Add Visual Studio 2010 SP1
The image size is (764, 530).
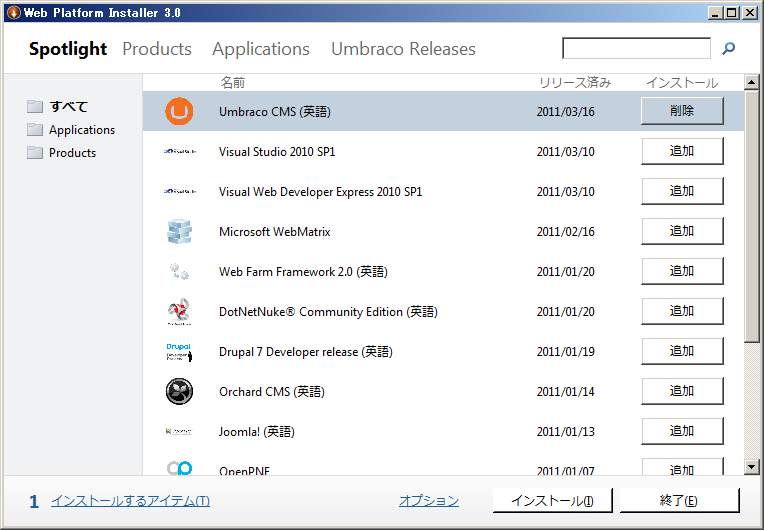coord(682,151)
